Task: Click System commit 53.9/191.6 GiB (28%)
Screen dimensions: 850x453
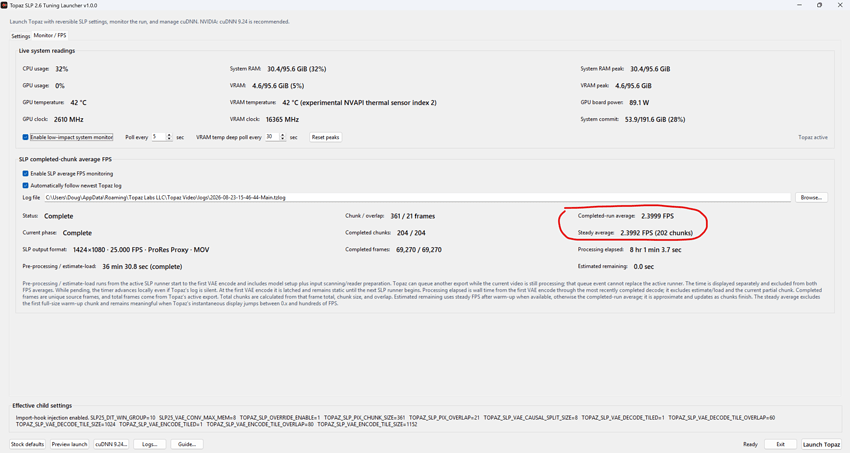Action: click(655, 119)
